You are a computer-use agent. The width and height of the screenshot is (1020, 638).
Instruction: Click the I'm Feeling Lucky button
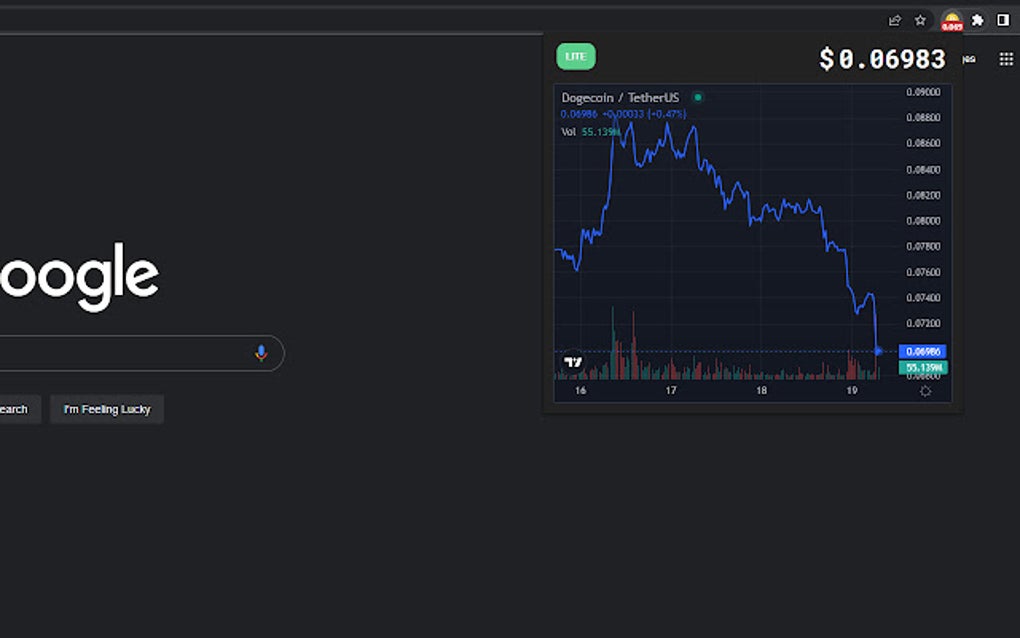pos(107,409)
